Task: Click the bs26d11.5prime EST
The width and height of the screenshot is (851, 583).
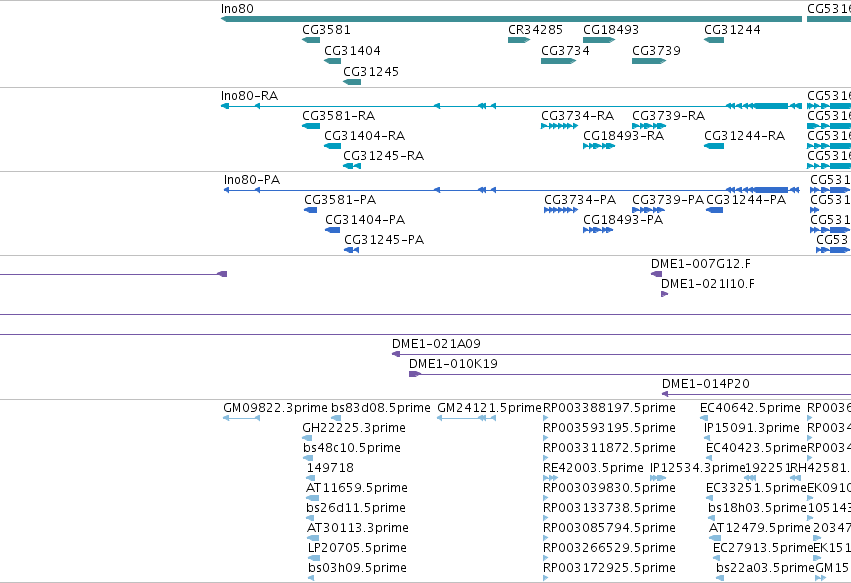Action: pyautogui.click(x=310, y=518)
